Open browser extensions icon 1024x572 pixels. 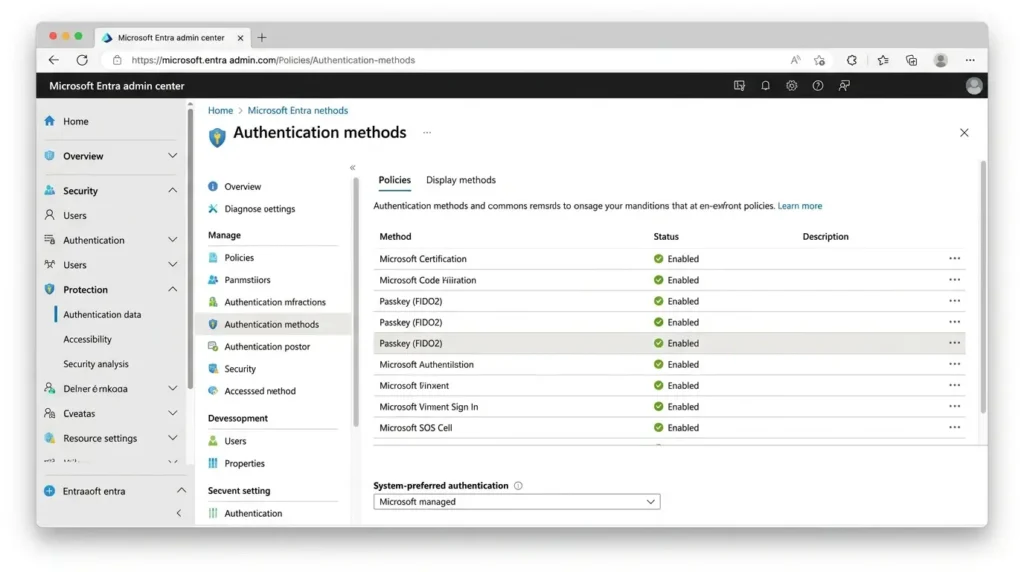[852, 60]
